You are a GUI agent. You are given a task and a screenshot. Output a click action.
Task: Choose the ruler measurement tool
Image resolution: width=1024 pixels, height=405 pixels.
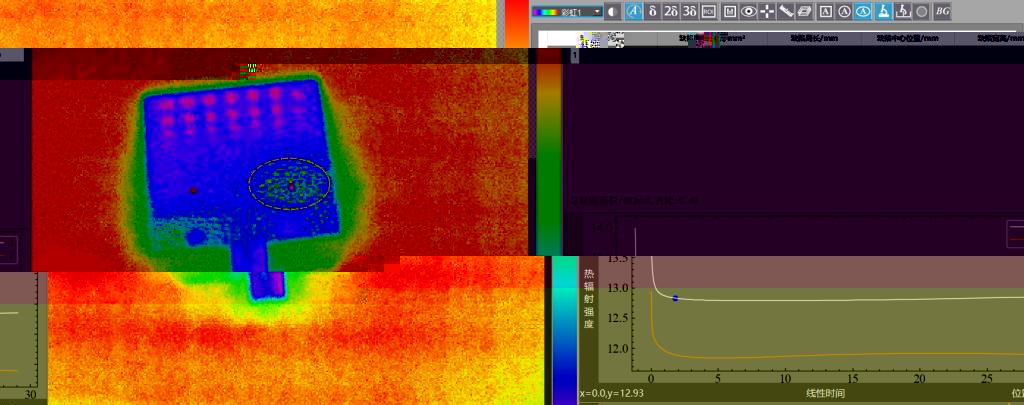[786, 11]
